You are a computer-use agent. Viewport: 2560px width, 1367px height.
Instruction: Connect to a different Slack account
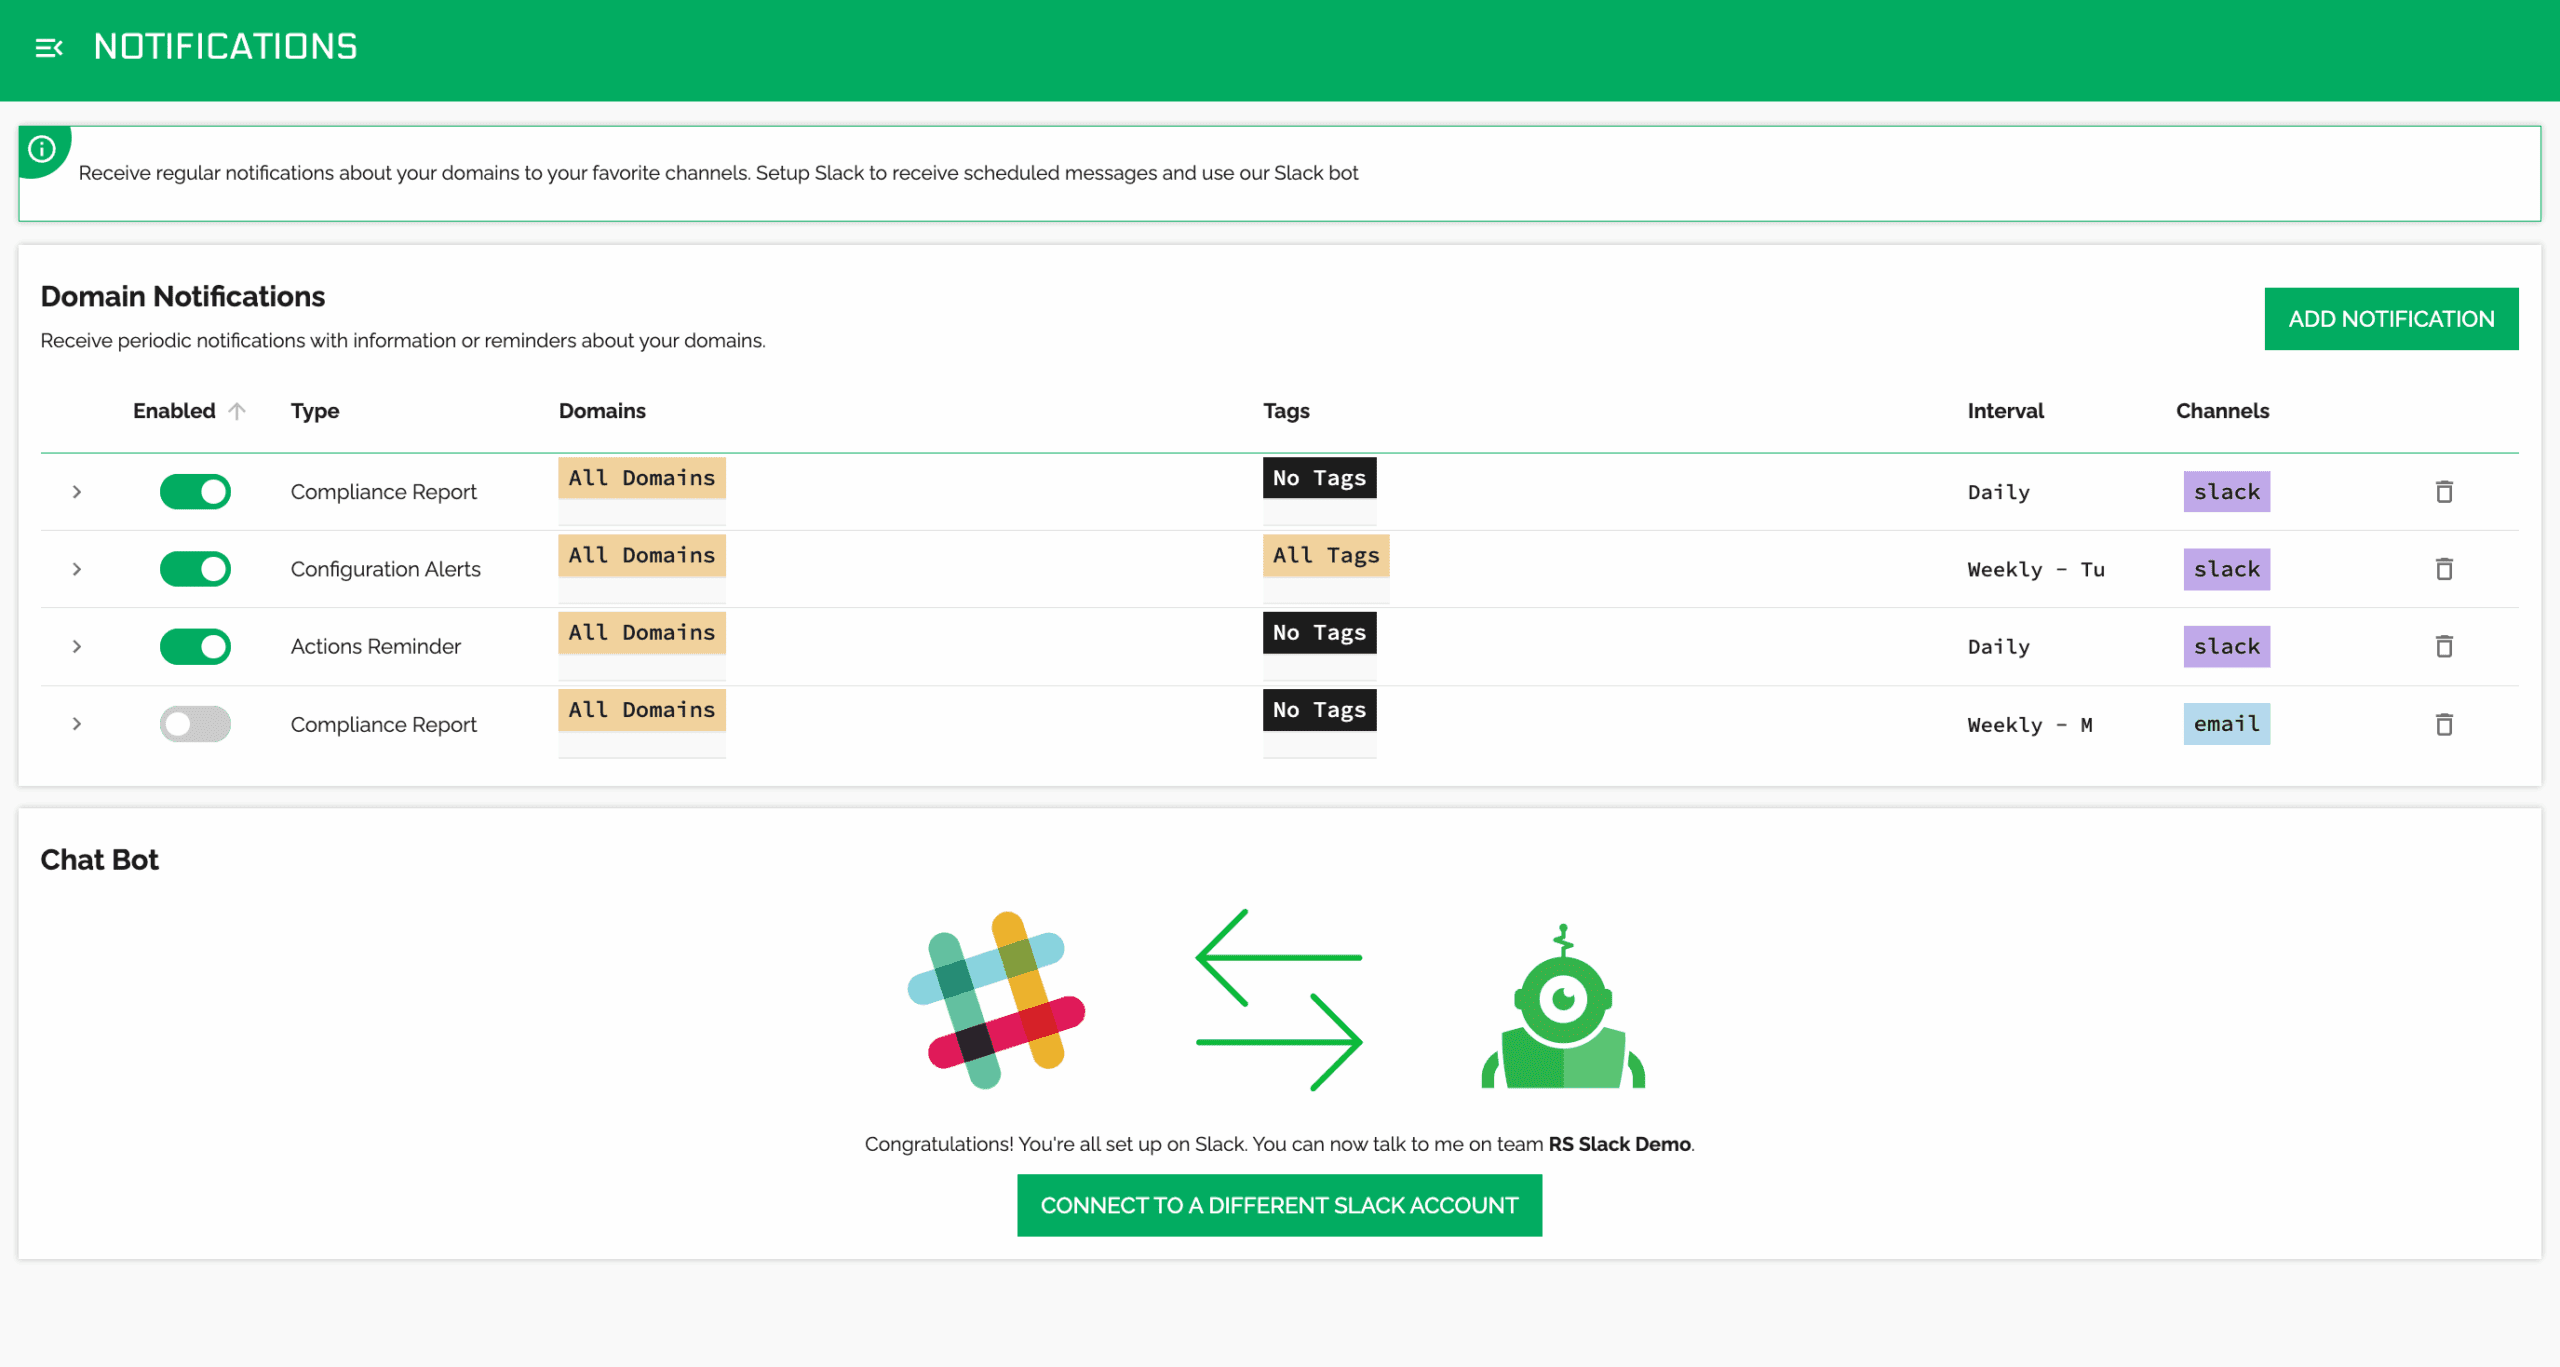[1279, 1205]
